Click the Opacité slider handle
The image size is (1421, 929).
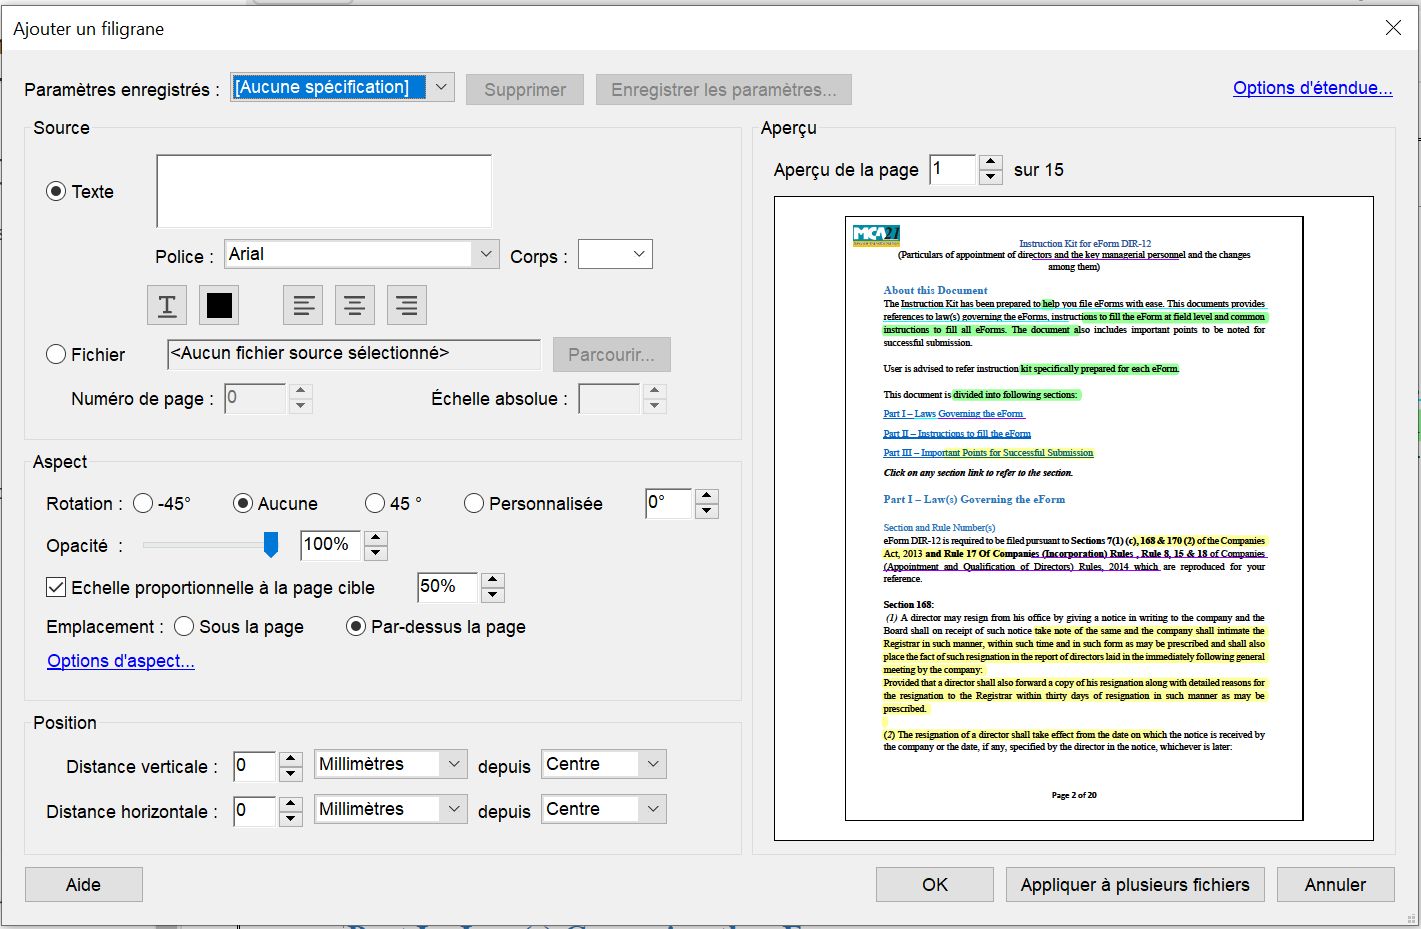271,544
